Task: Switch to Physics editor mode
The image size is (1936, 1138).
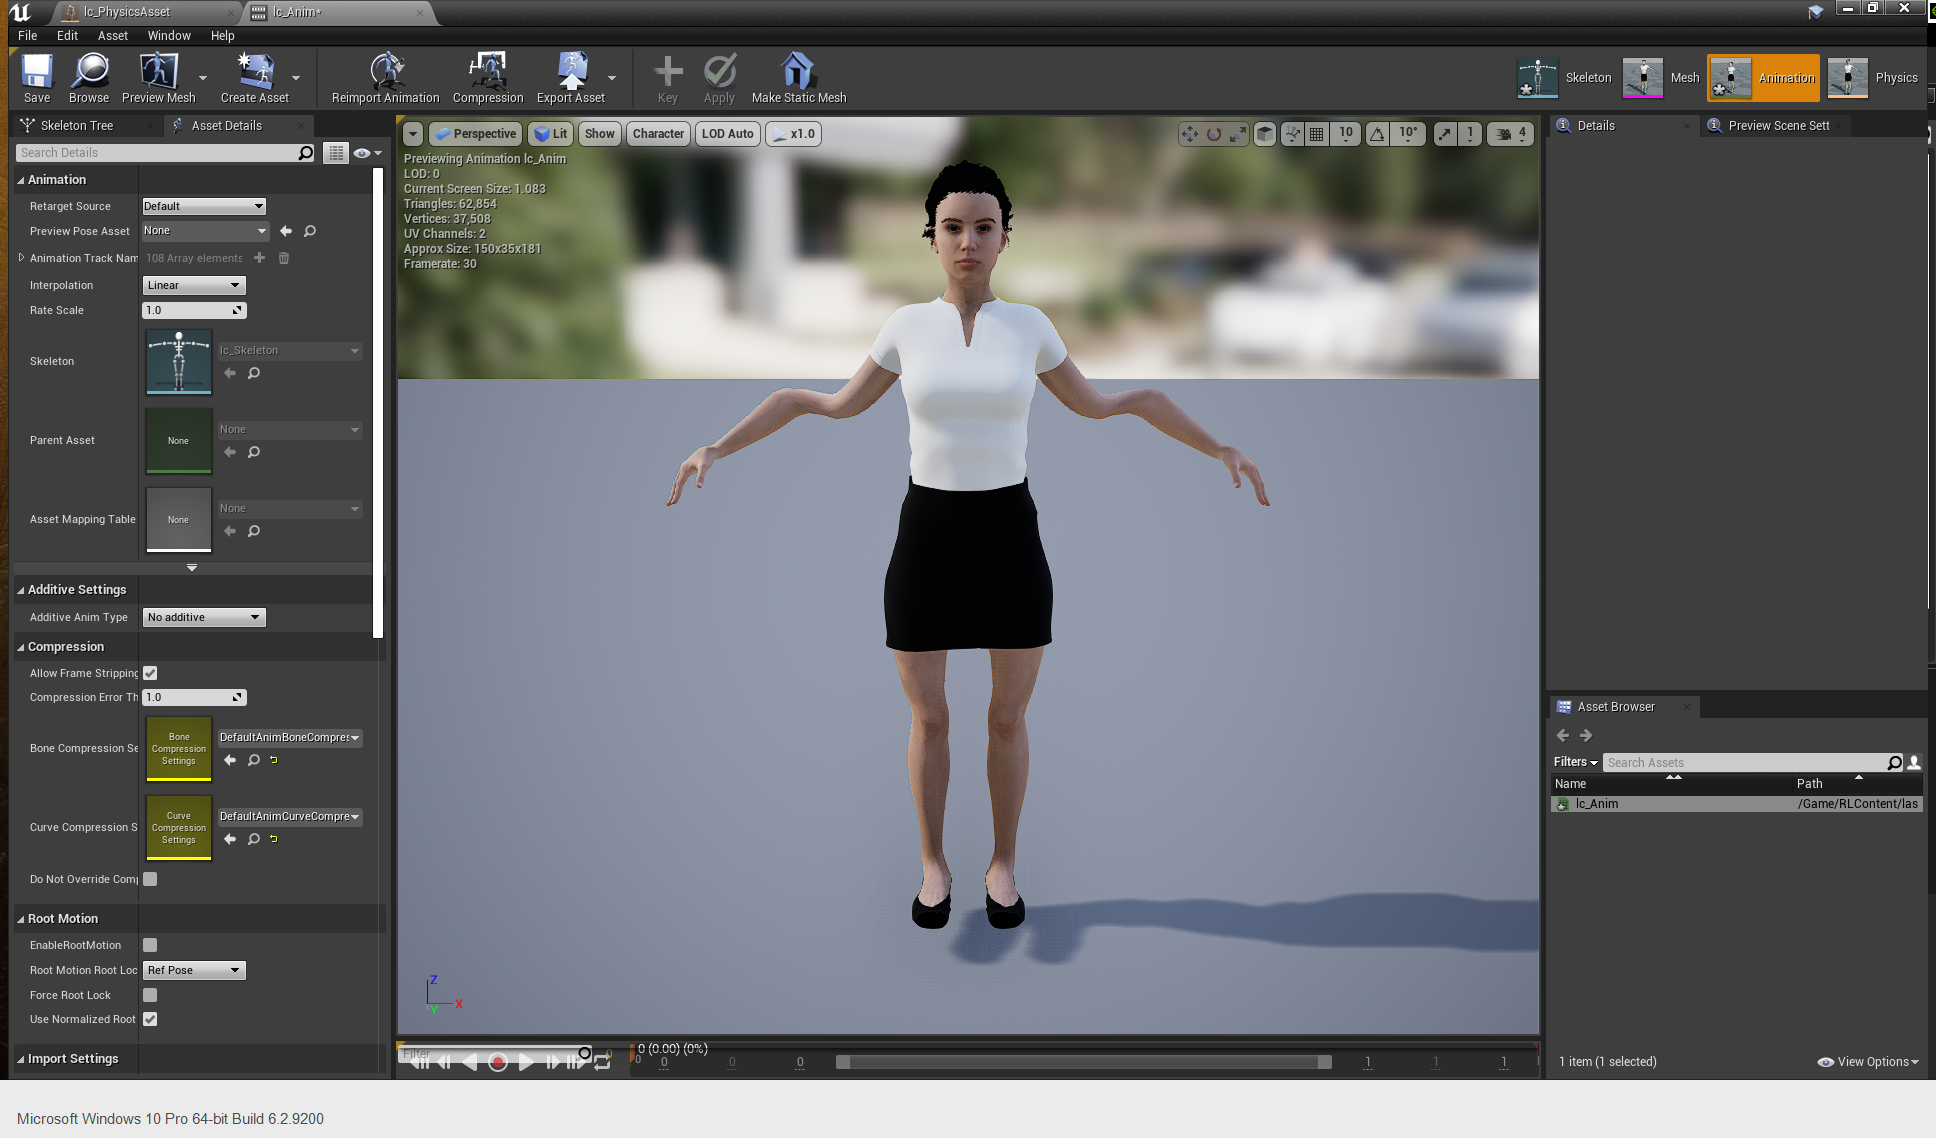Action: pos(1874,78)
